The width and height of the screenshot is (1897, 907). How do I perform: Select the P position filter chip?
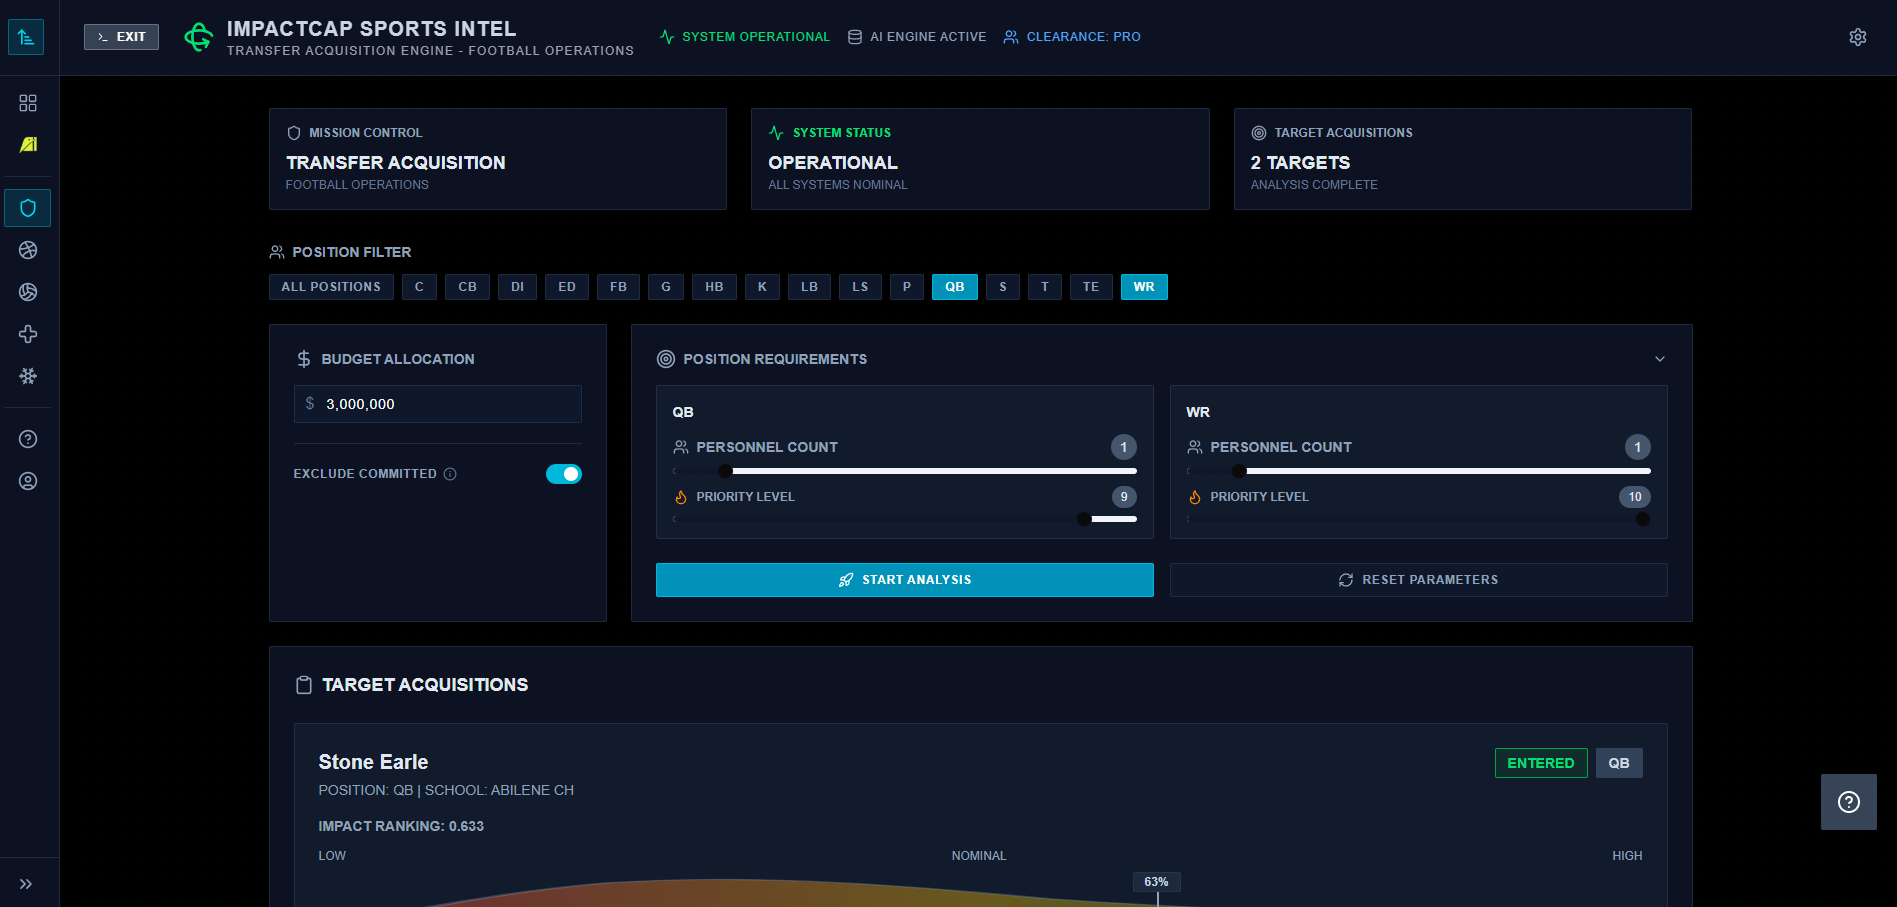click(x=907, y=287)
